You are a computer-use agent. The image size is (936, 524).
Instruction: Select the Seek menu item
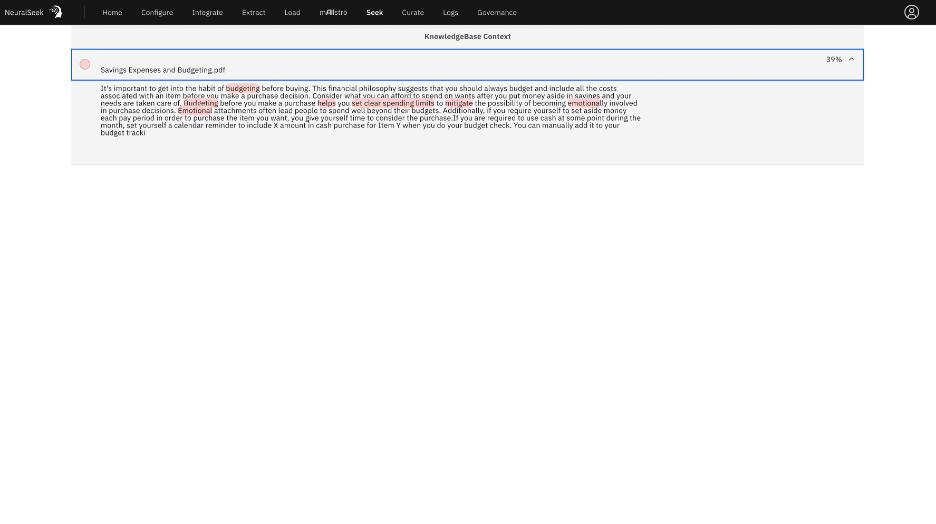pyautogui.click(x=374, y=13)
